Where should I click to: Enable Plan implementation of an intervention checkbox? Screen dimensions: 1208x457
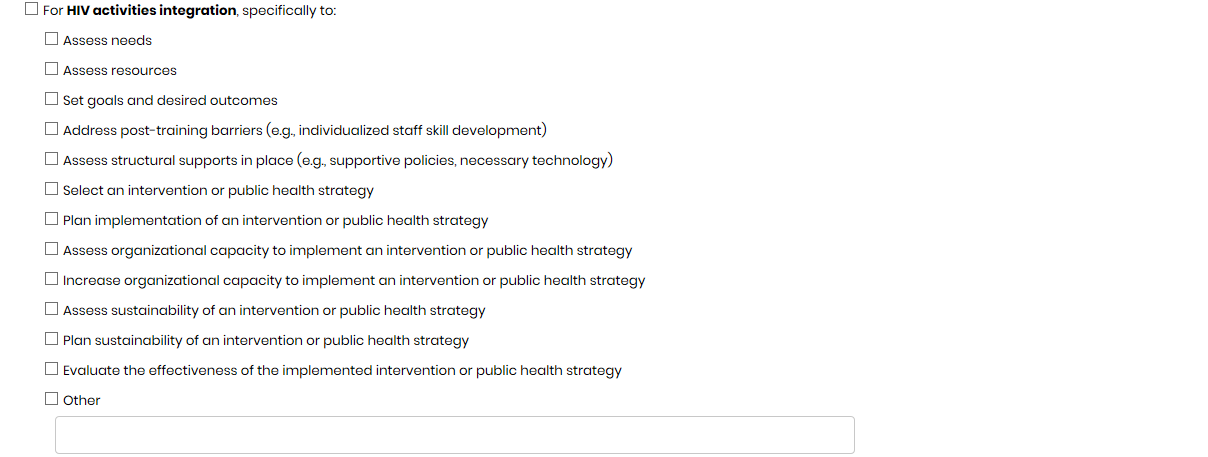(52, 220)
